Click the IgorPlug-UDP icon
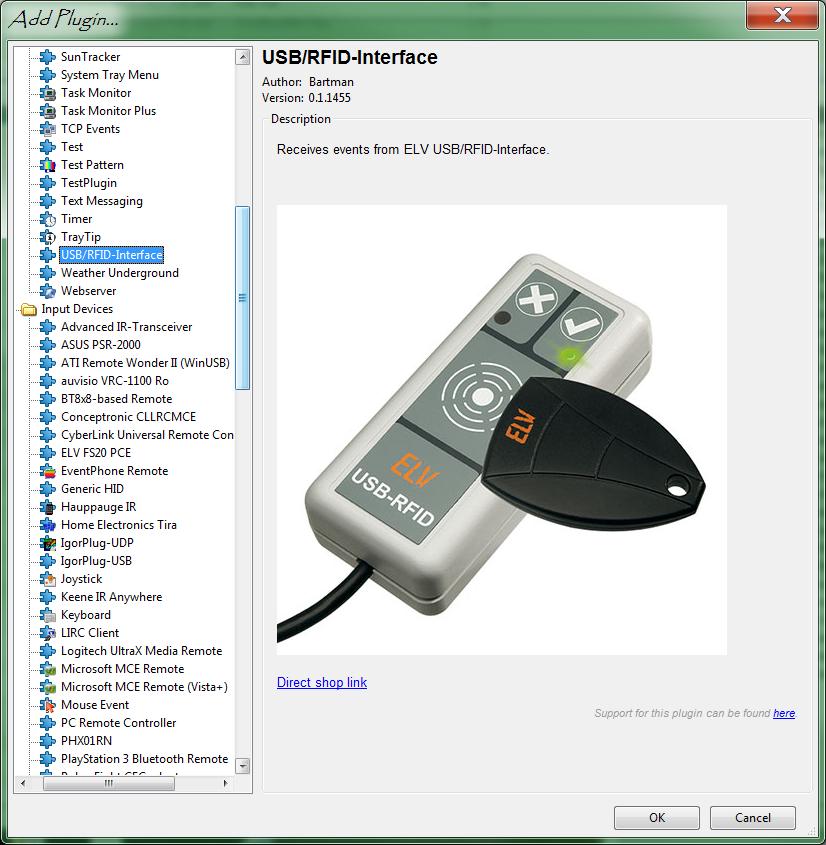The height and width of the screenshot is (845, 826). coord(48,543)
